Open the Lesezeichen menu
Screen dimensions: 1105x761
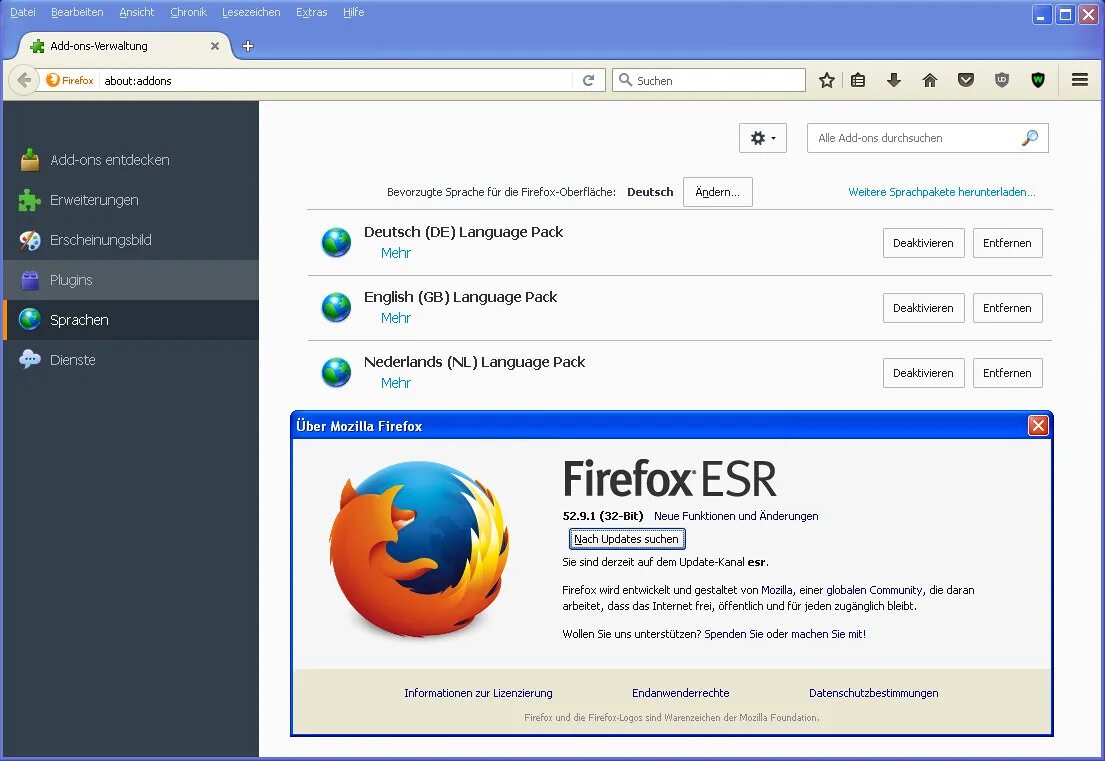point(251,12)
